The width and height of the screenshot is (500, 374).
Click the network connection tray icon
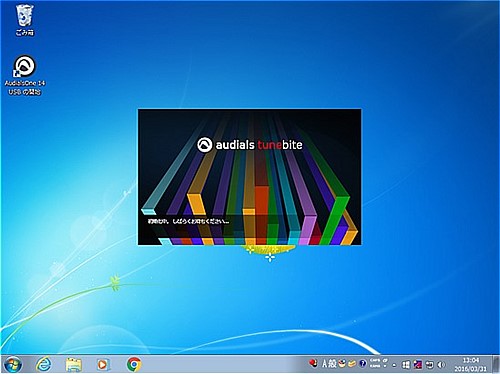pyautogui.click(x=430, y=365)
